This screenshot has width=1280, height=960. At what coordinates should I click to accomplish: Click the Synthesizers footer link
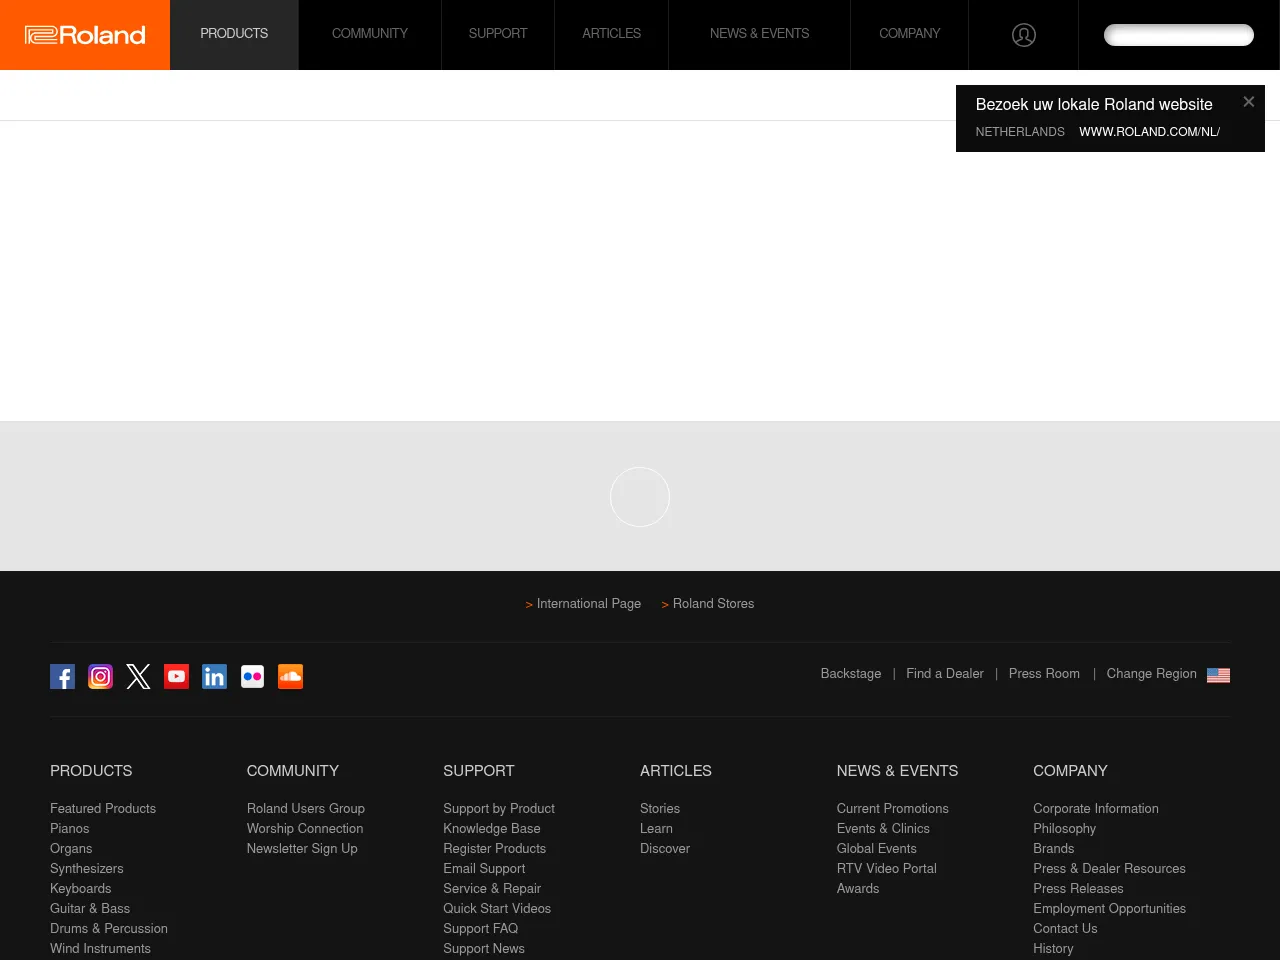(x=87, y=869)
